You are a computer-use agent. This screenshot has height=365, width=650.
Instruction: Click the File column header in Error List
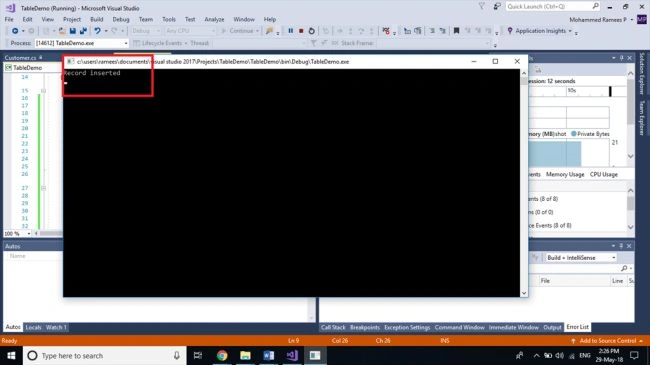tap(545, 281)
